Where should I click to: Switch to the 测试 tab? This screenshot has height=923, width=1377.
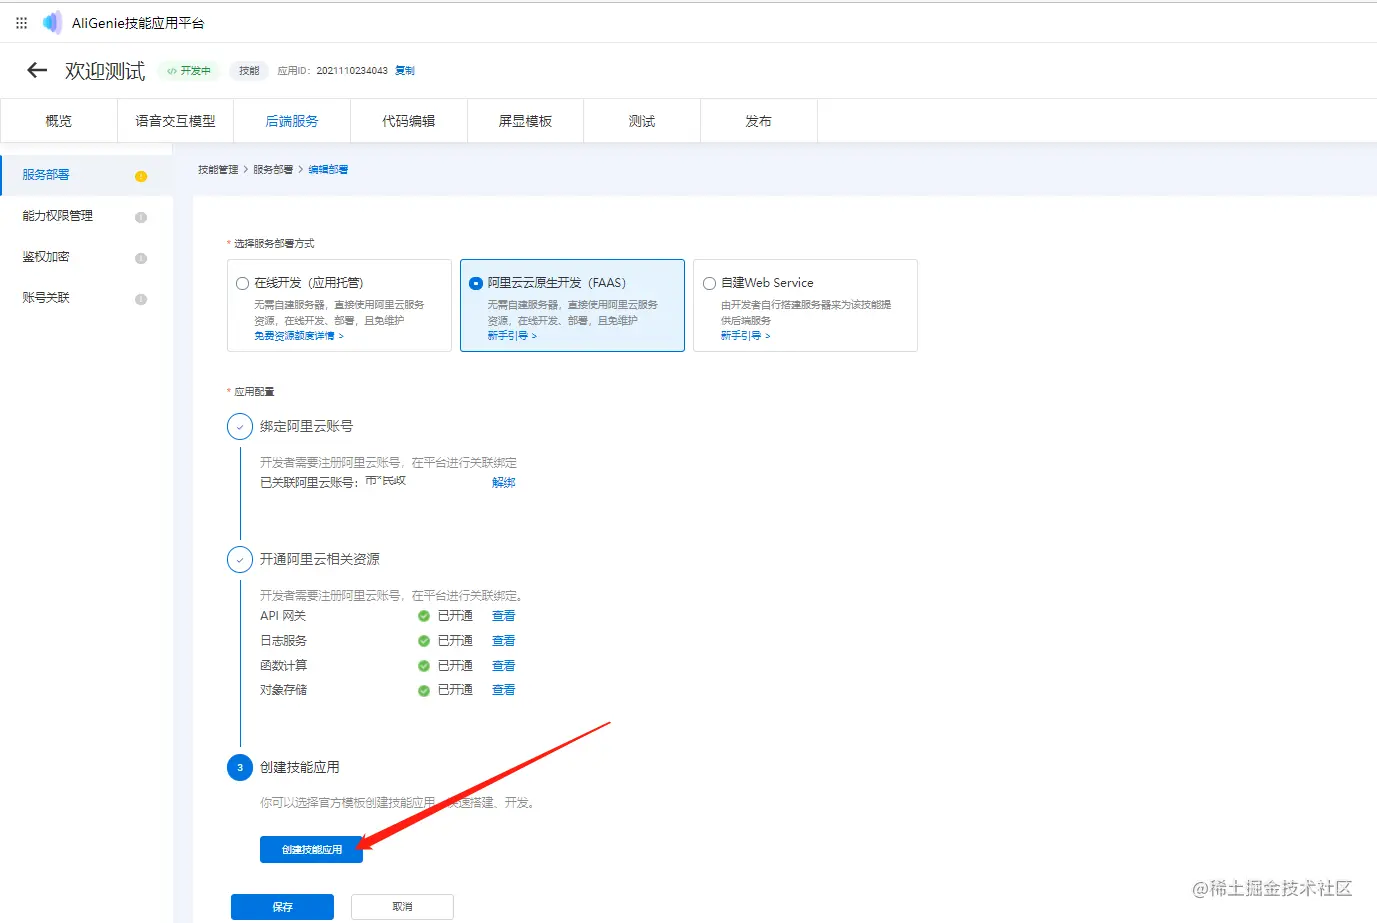tap(642, 121)
